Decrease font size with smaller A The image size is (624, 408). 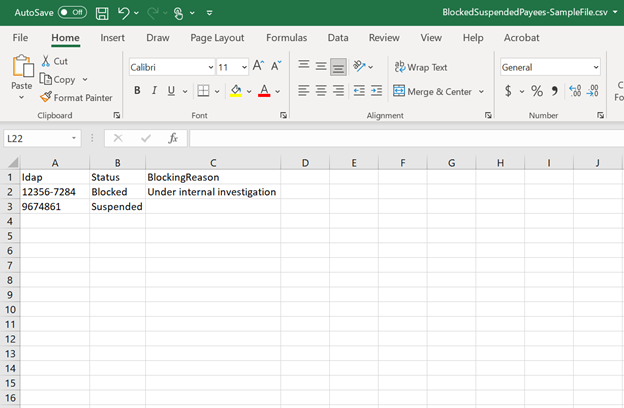tap(276, 65)
